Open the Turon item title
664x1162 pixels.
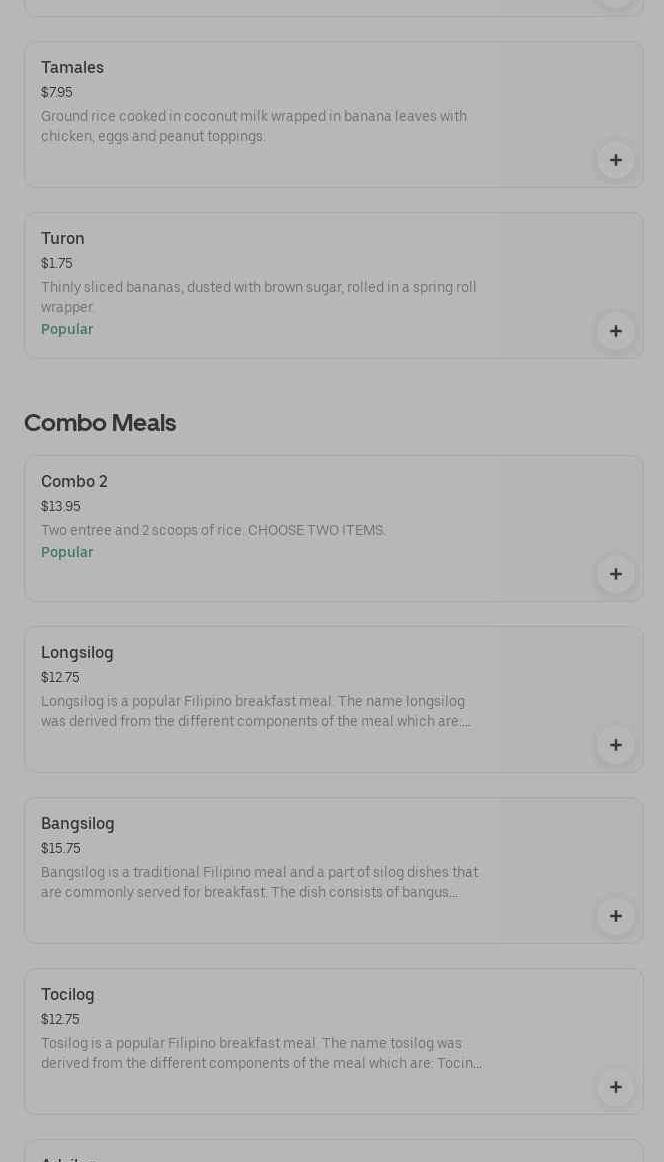coord(62,239)
